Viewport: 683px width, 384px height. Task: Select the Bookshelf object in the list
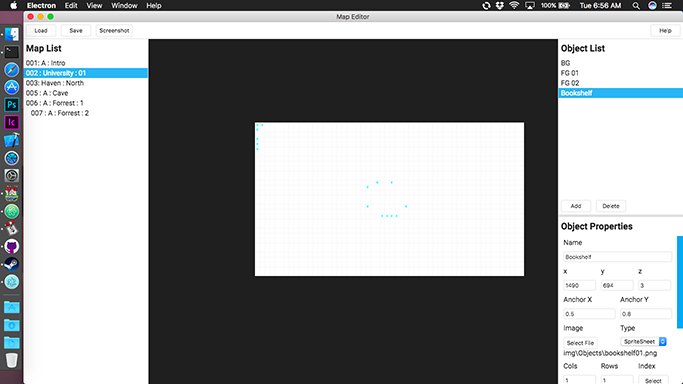coord(621,93)
